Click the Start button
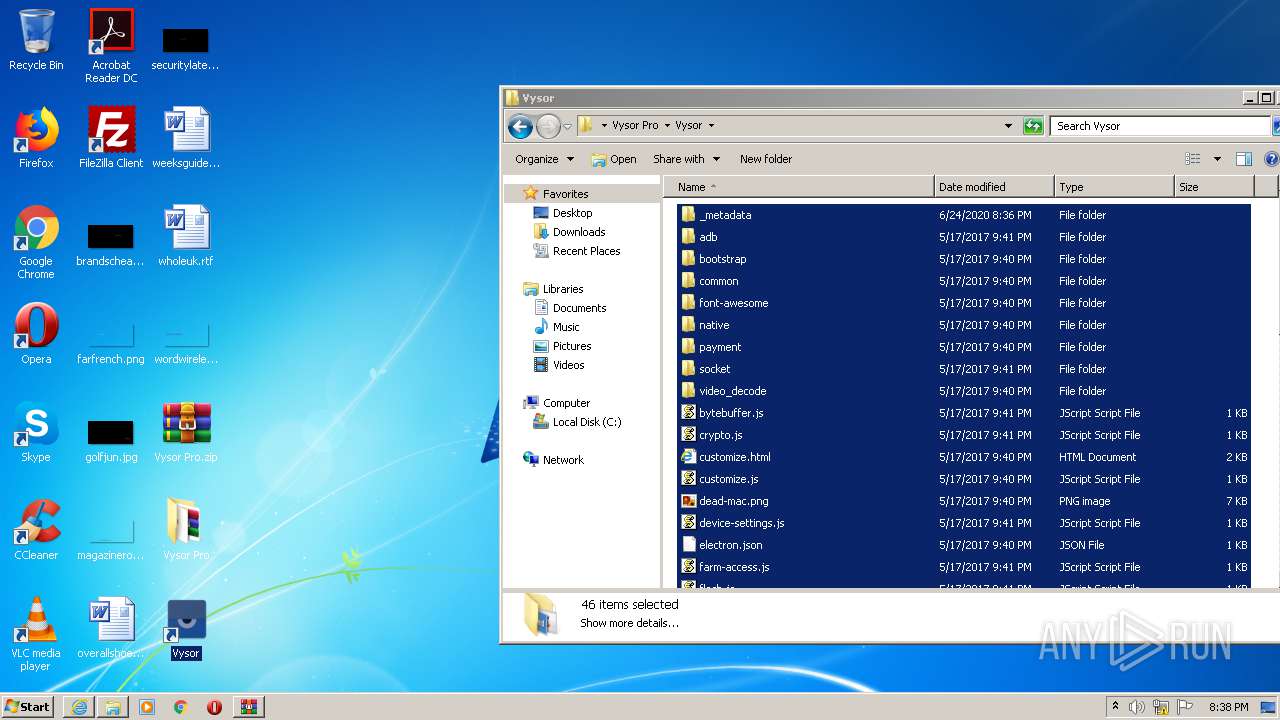Image resolution: width=1280 pixels, height=720 pixels. 27,707
